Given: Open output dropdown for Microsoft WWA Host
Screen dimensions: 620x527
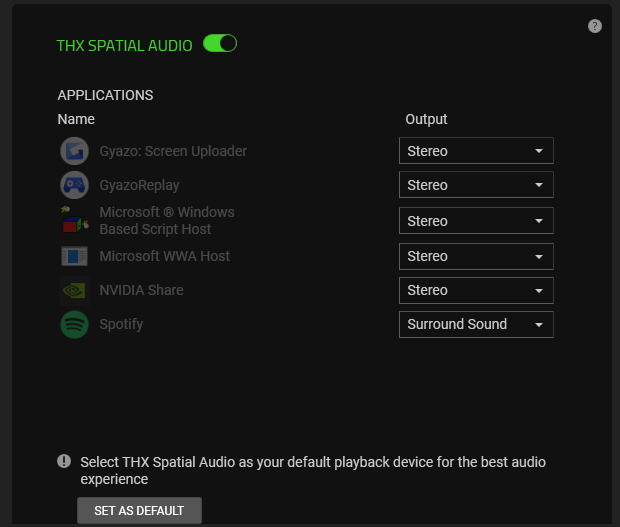Looking at the screenshot, I should click(x=476, y=257).
